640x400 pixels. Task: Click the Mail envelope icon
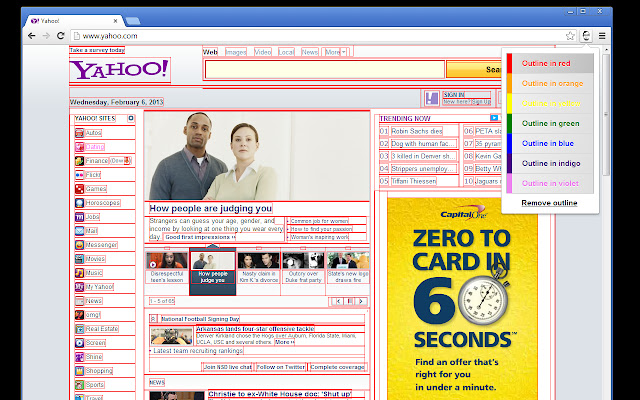79,231
